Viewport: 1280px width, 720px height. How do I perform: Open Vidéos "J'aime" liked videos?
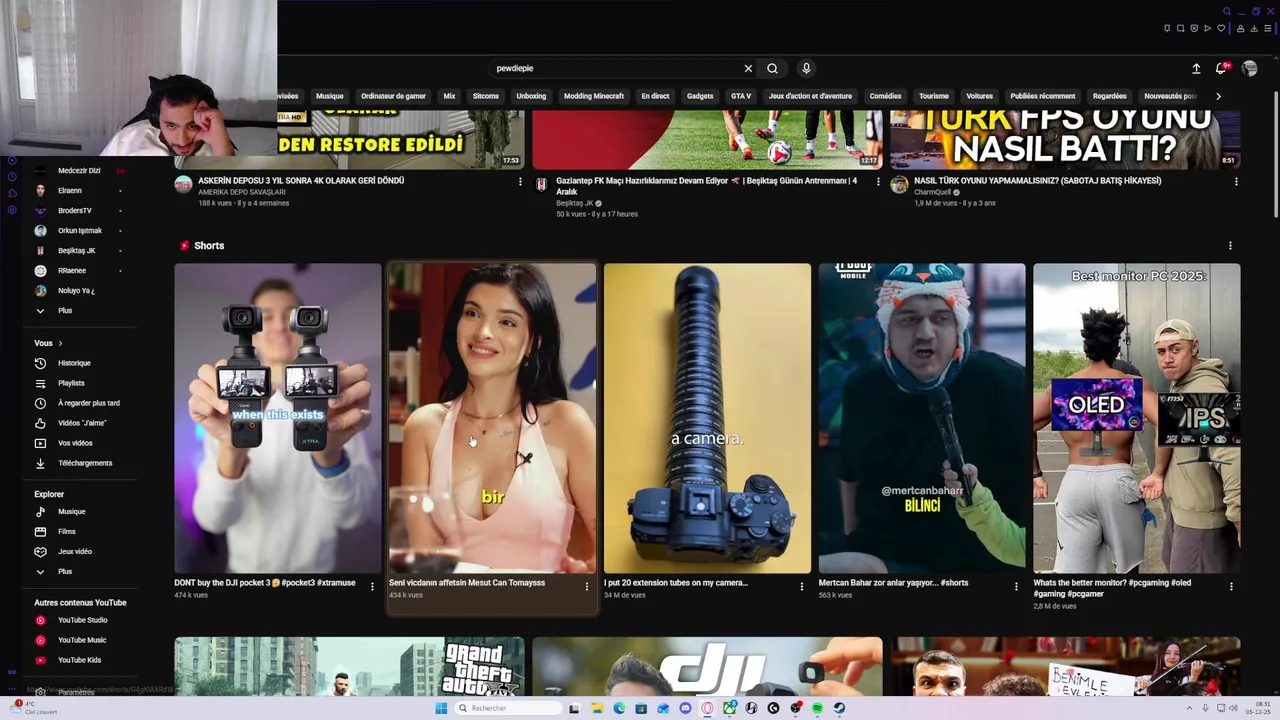coord(82,423)
